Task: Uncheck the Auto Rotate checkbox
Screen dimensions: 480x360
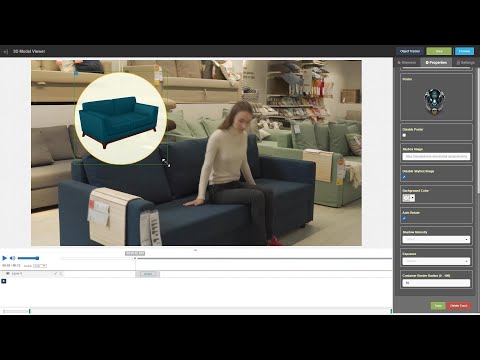Action: [404, 219]
